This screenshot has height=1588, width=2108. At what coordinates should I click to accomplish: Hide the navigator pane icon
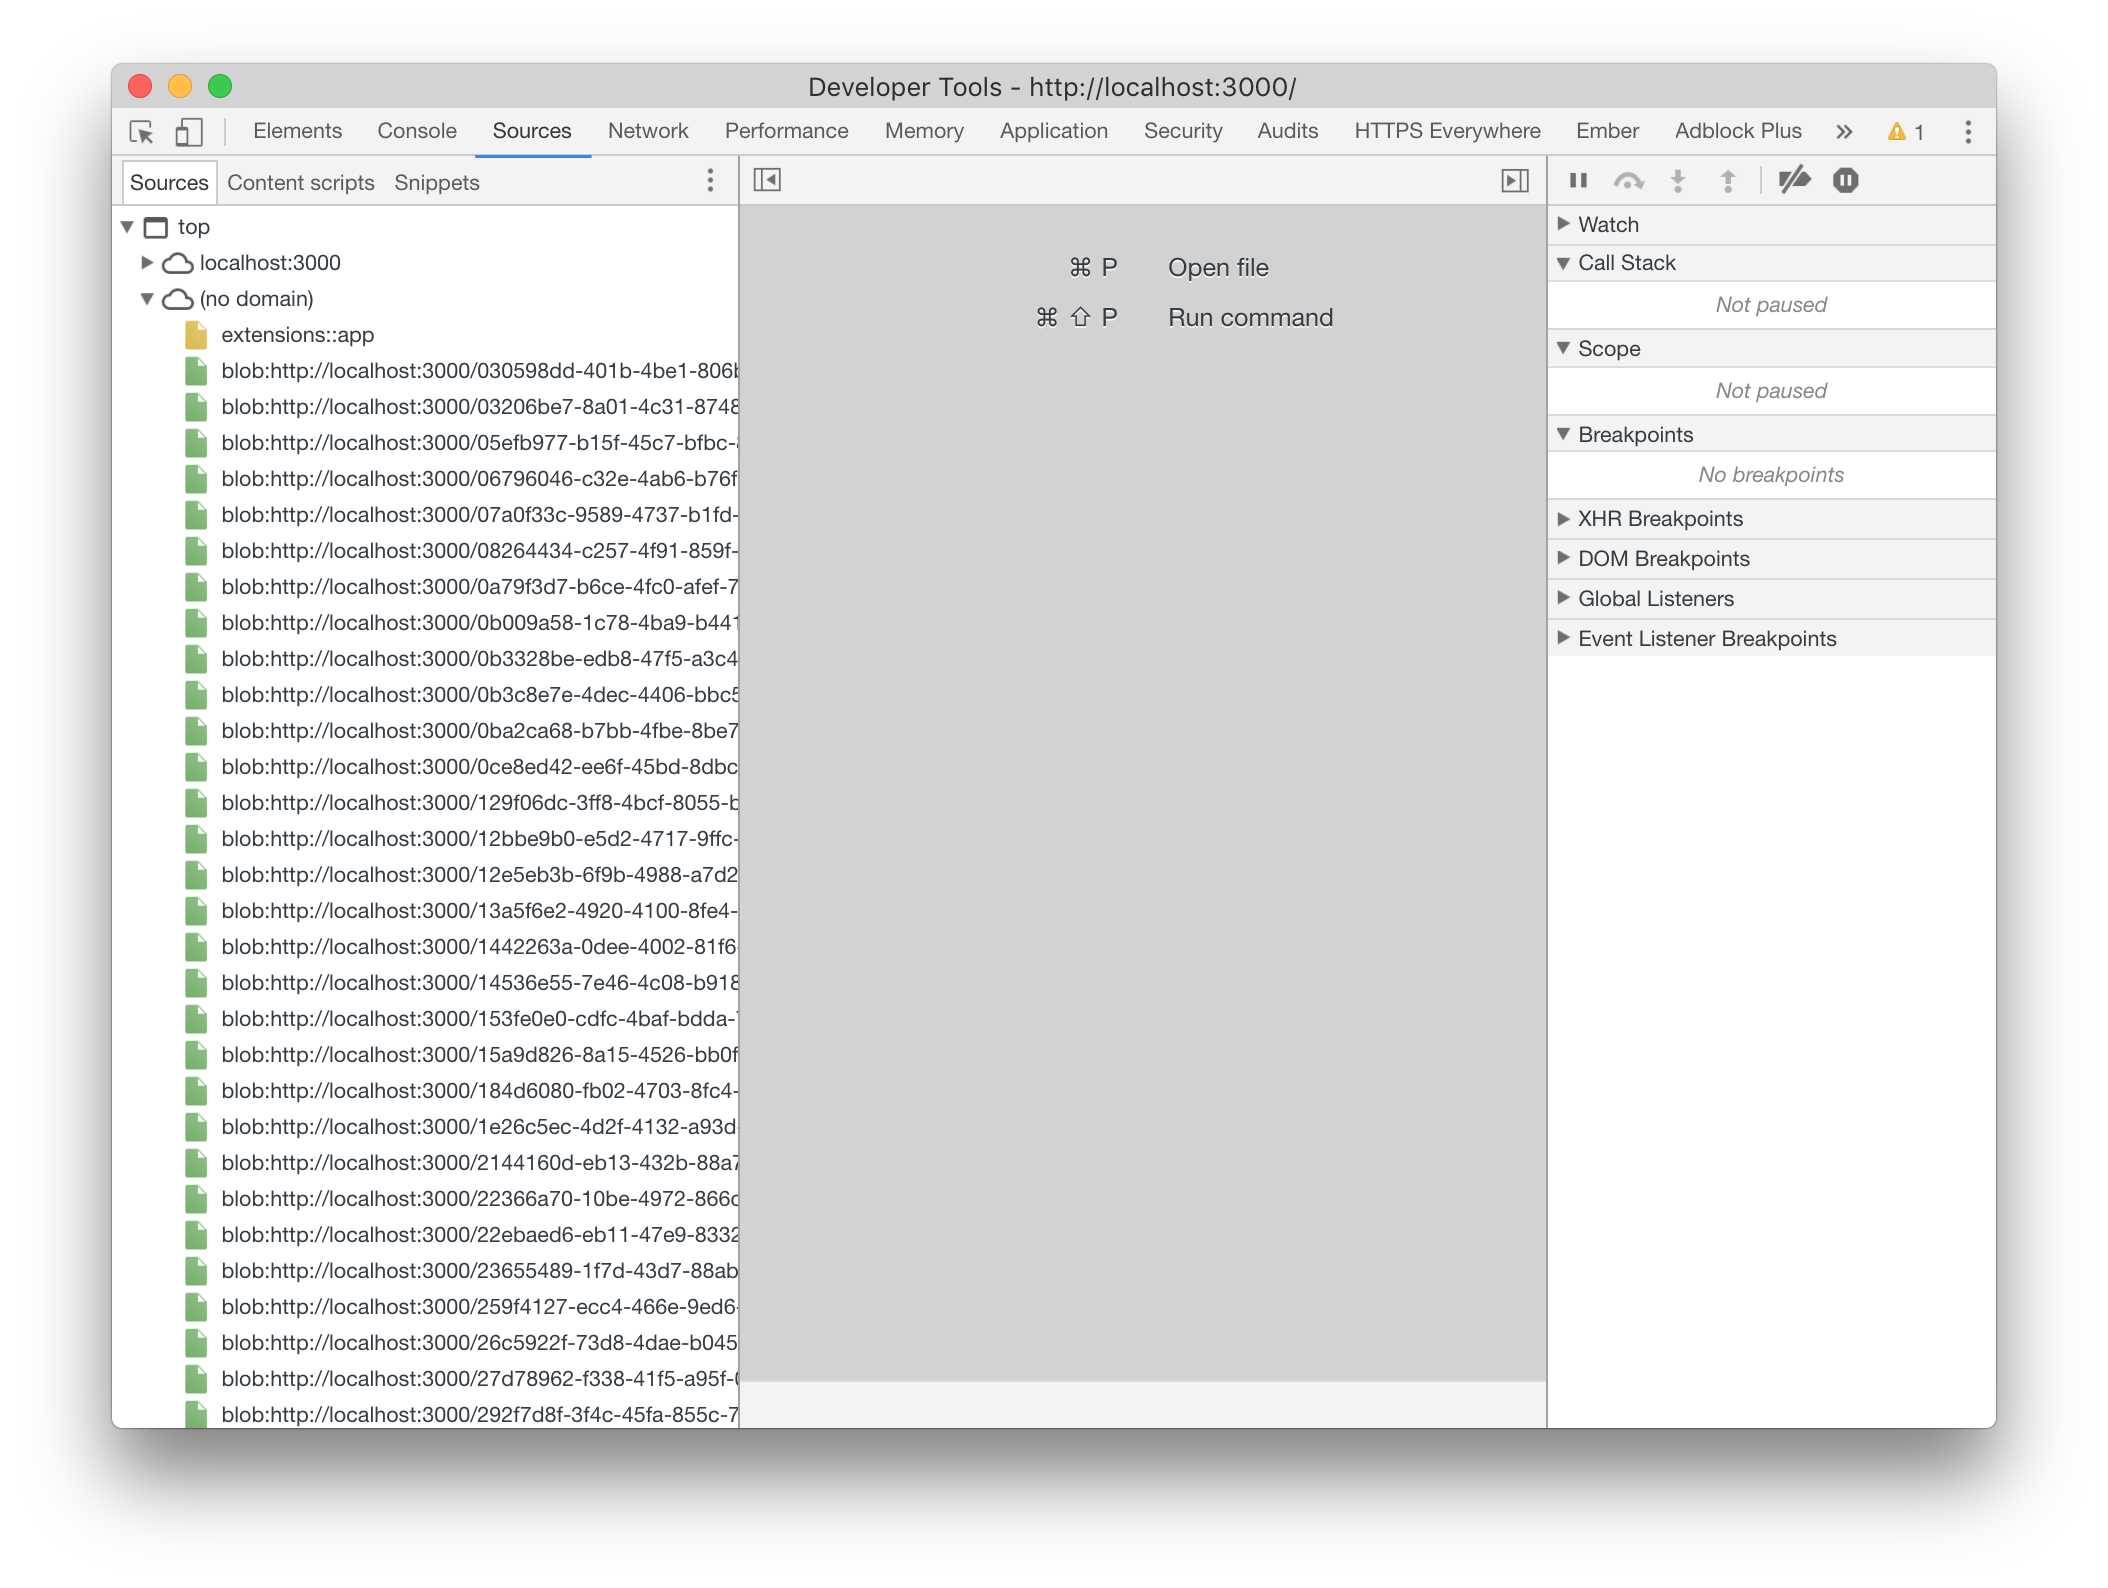click(767, 180)
